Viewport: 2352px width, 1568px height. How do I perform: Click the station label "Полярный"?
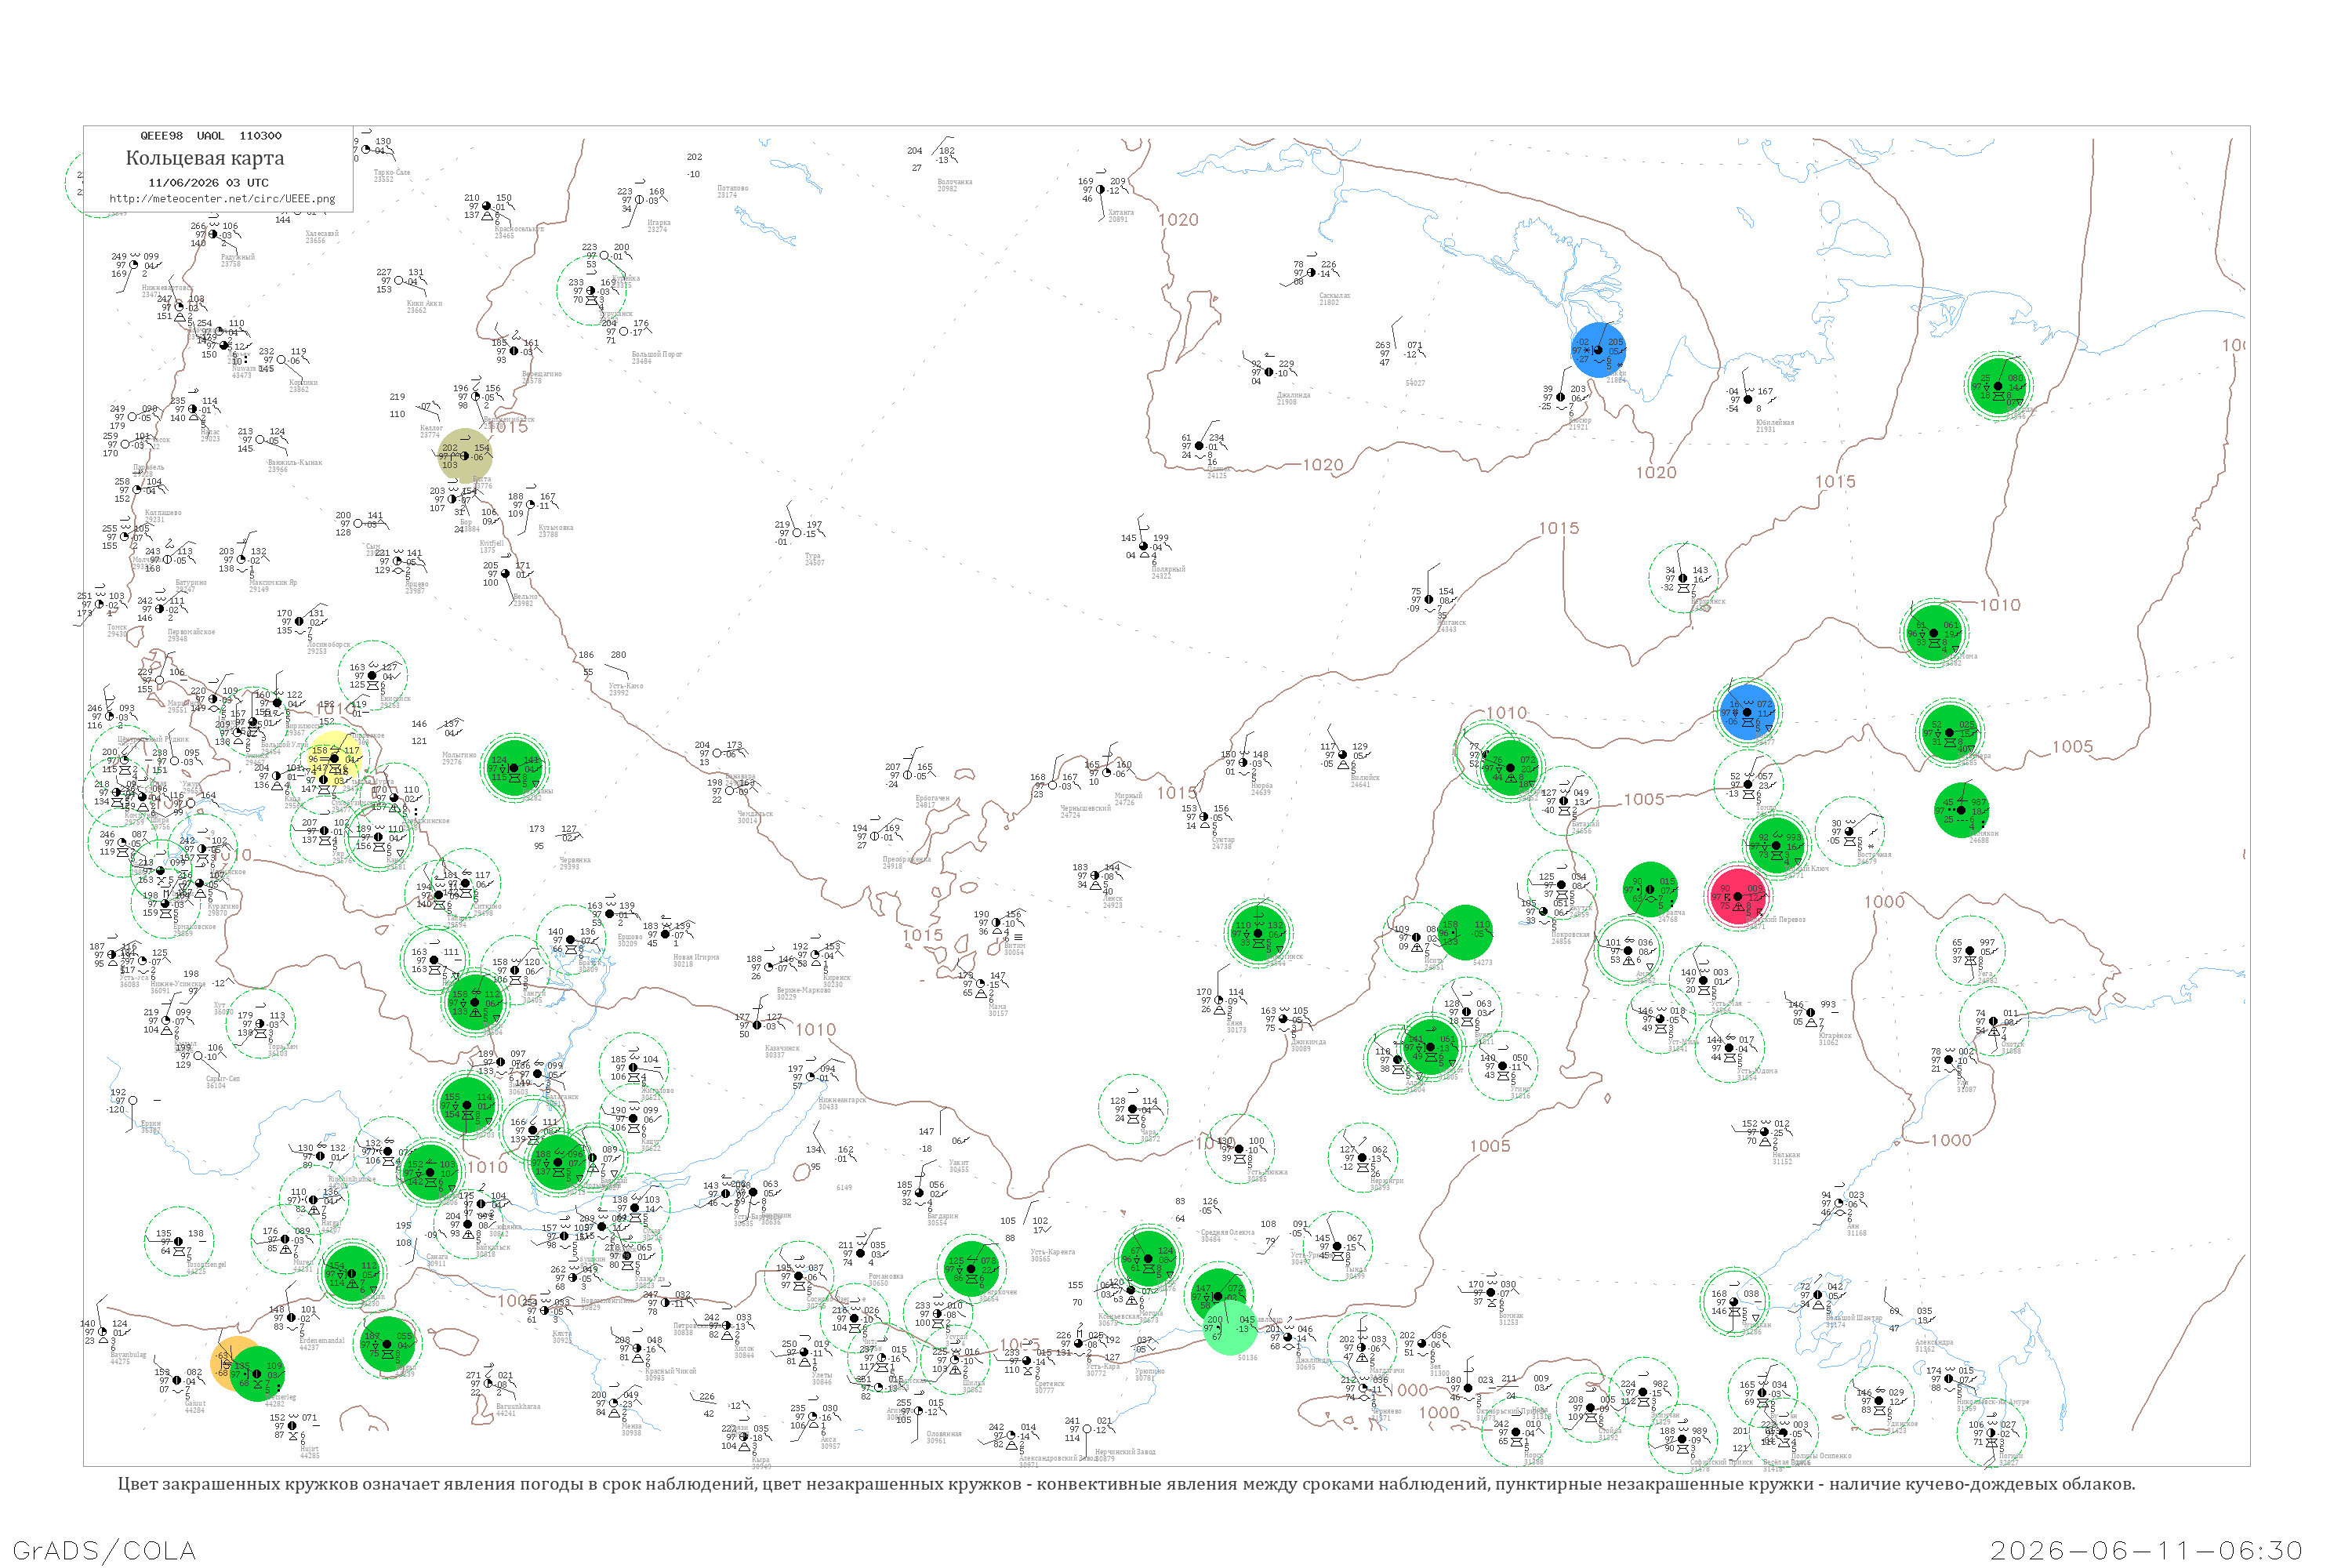(1168, 569)
